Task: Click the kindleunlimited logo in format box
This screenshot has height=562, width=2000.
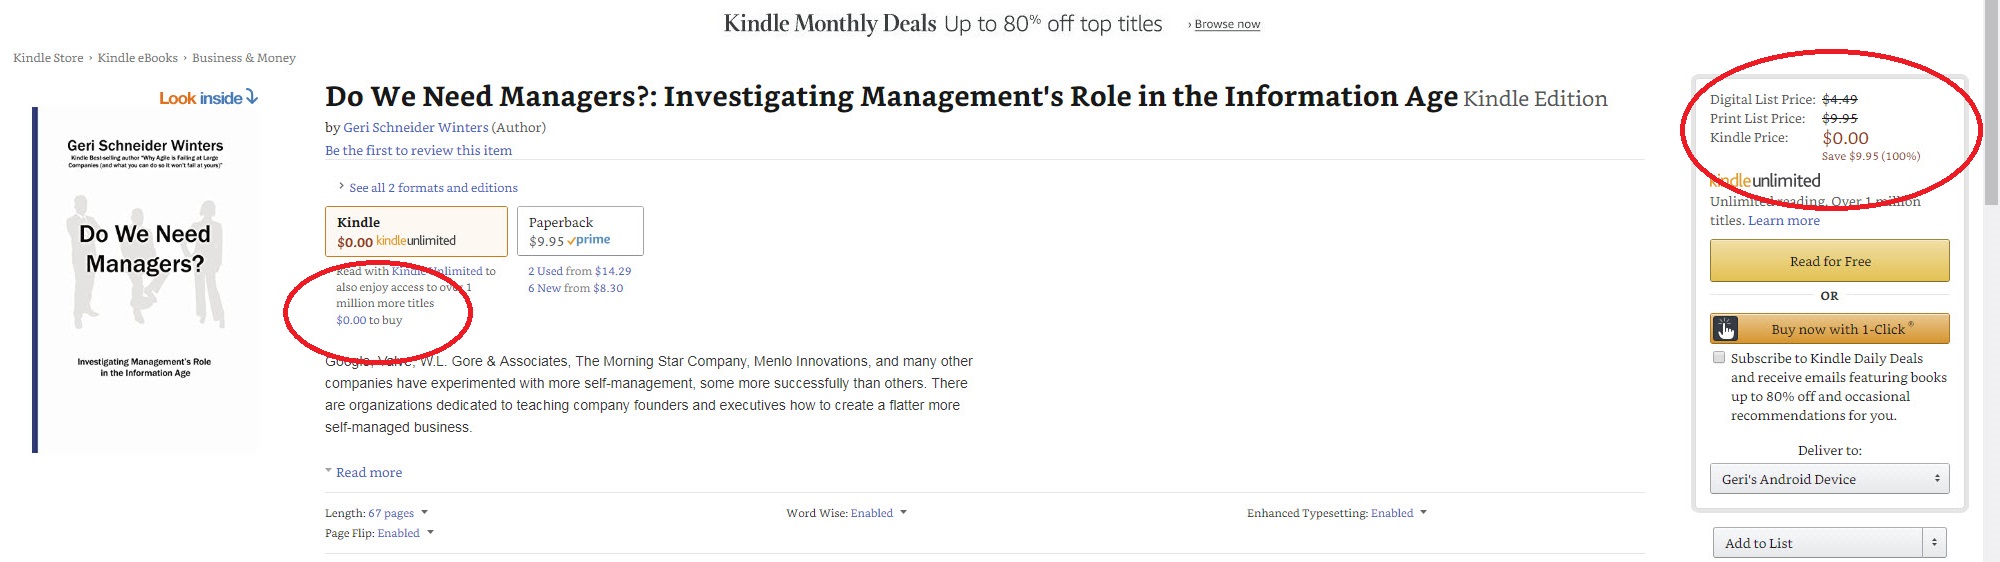Action: click(416, 241)
